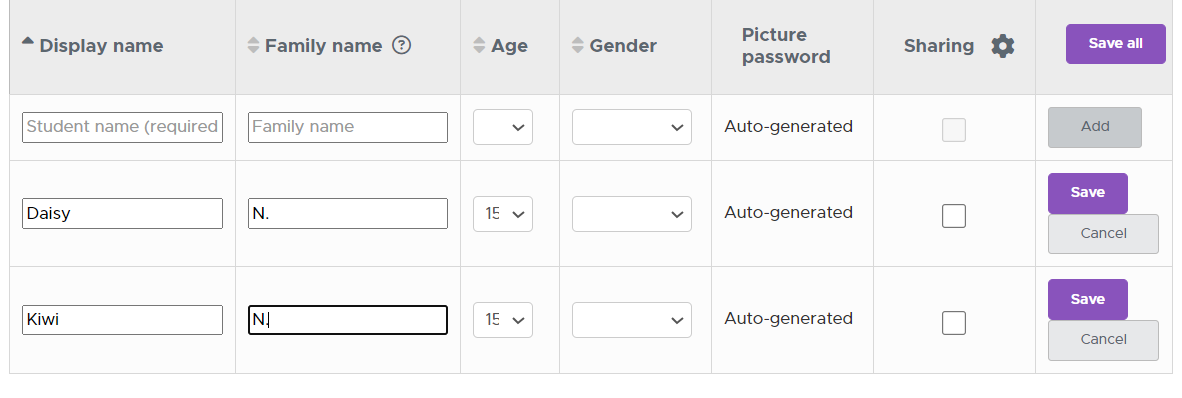Open the Gender dropdown for Daisy

(x=632, y=214)
